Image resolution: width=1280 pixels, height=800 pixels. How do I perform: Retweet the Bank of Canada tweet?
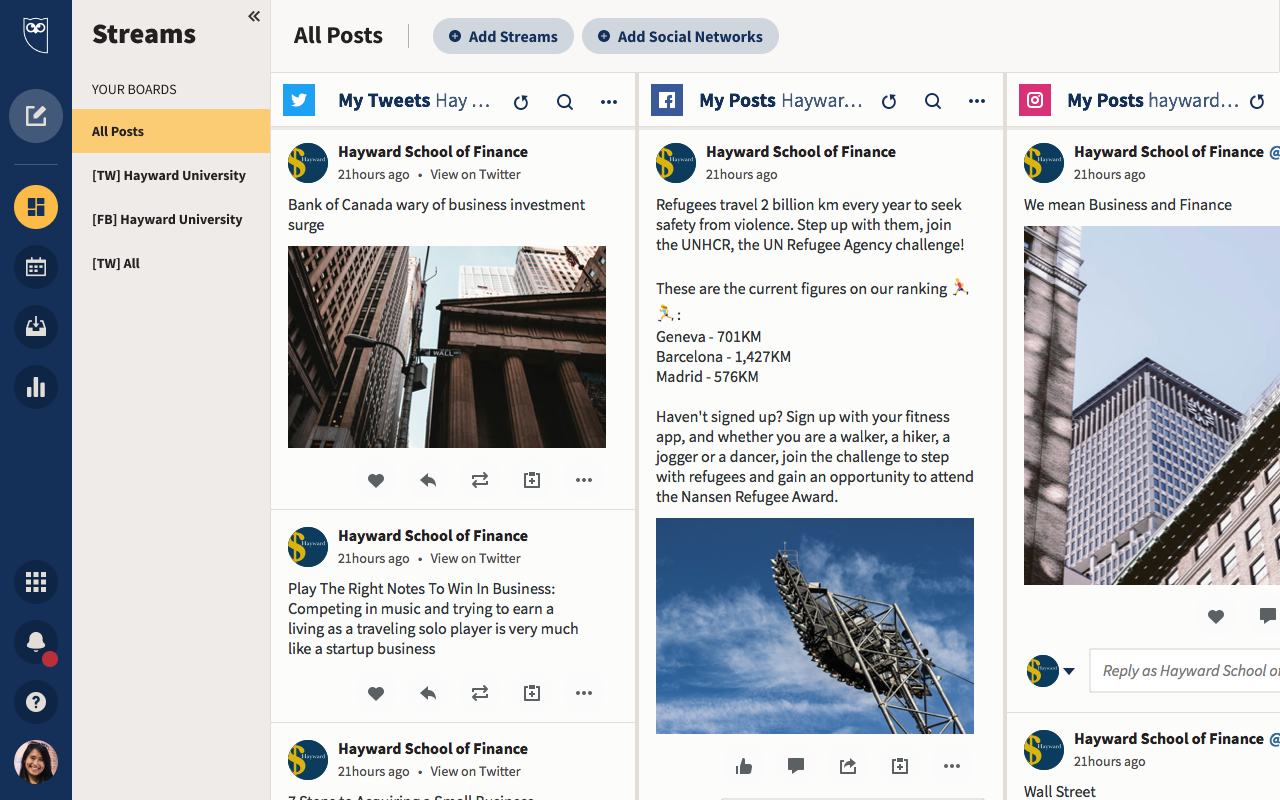(x=480, y=480)
